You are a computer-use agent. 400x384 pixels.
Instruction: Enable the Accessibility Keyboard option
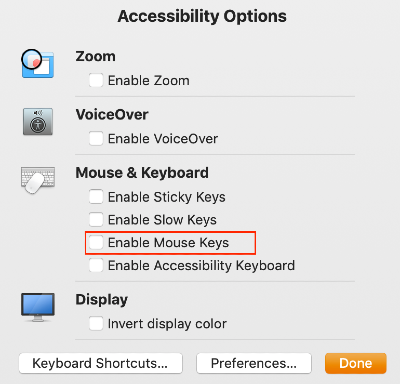coord(96,265)
